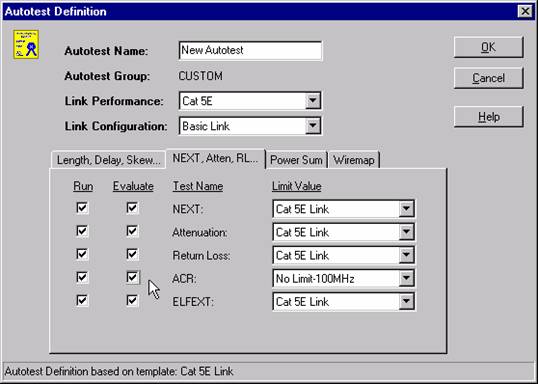The width and height of the screenshot is (538, 384).
Task: Click the Run column header
Action: pyautogui.click(x=83, y=186)
